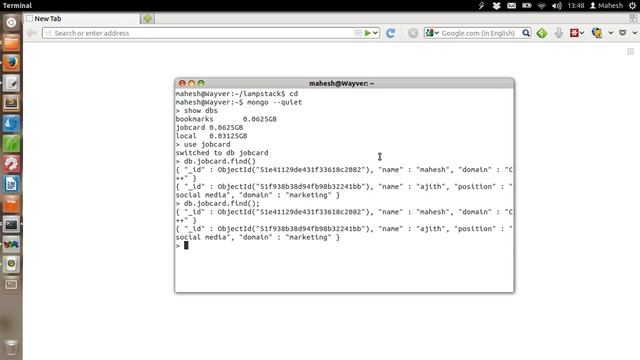Open the Mahesh user menu
640x360 pixels.
(x=607, y=6)
